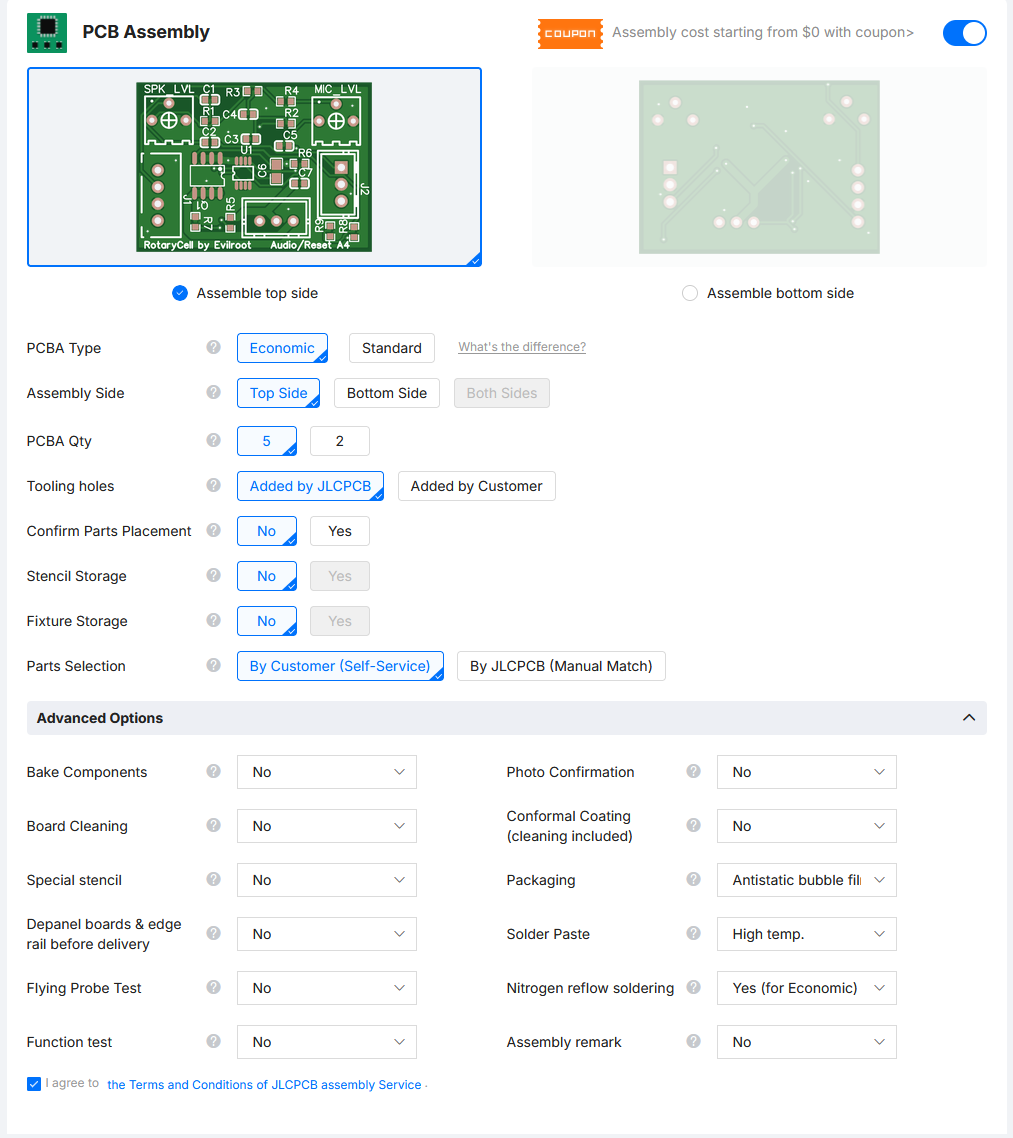Open help icon for Parts Selection
The width and height of the screenshot is (1013, 1138).
click(x=213, y=665)
